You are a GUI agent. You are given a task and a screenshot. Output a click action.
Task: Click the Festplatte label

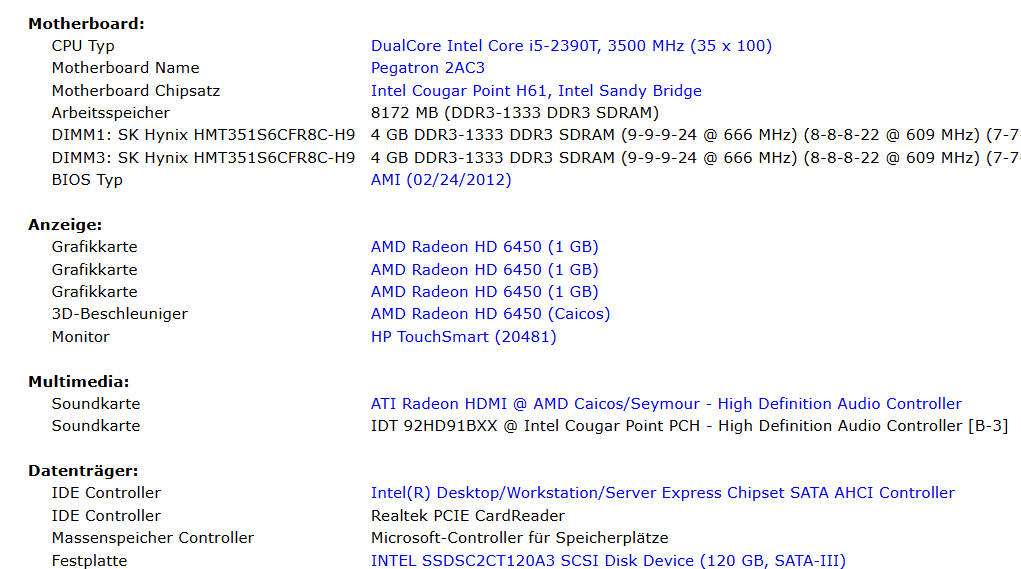90,561
